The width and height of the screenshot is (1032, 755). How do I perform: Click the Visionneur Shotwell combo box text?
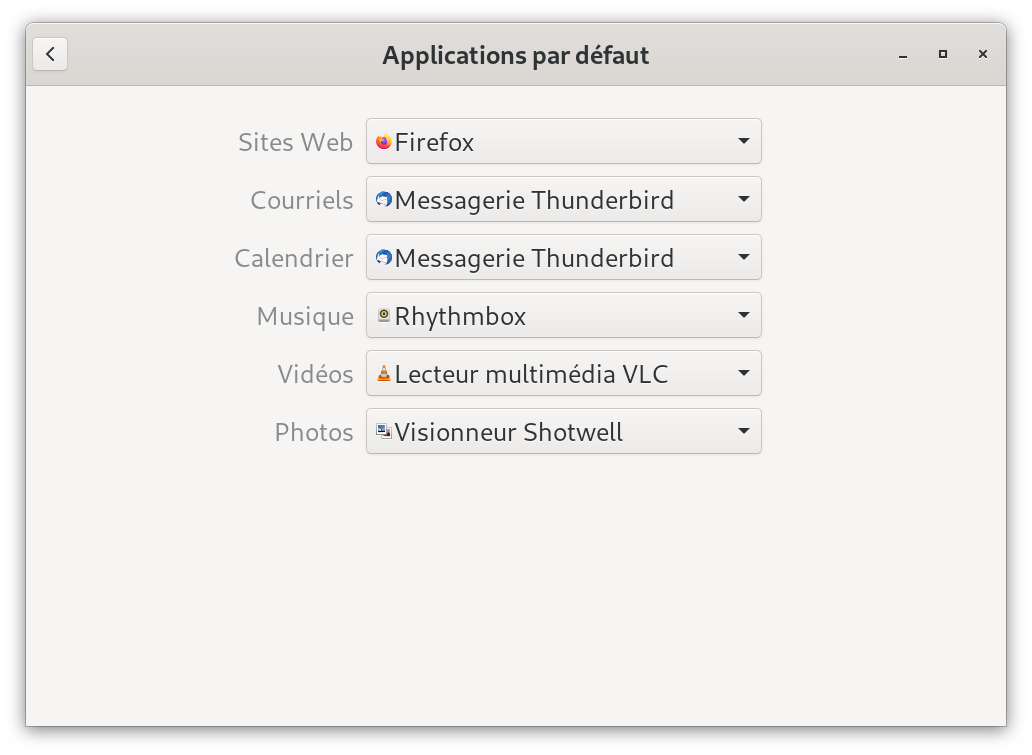click(x=508, y=432)
